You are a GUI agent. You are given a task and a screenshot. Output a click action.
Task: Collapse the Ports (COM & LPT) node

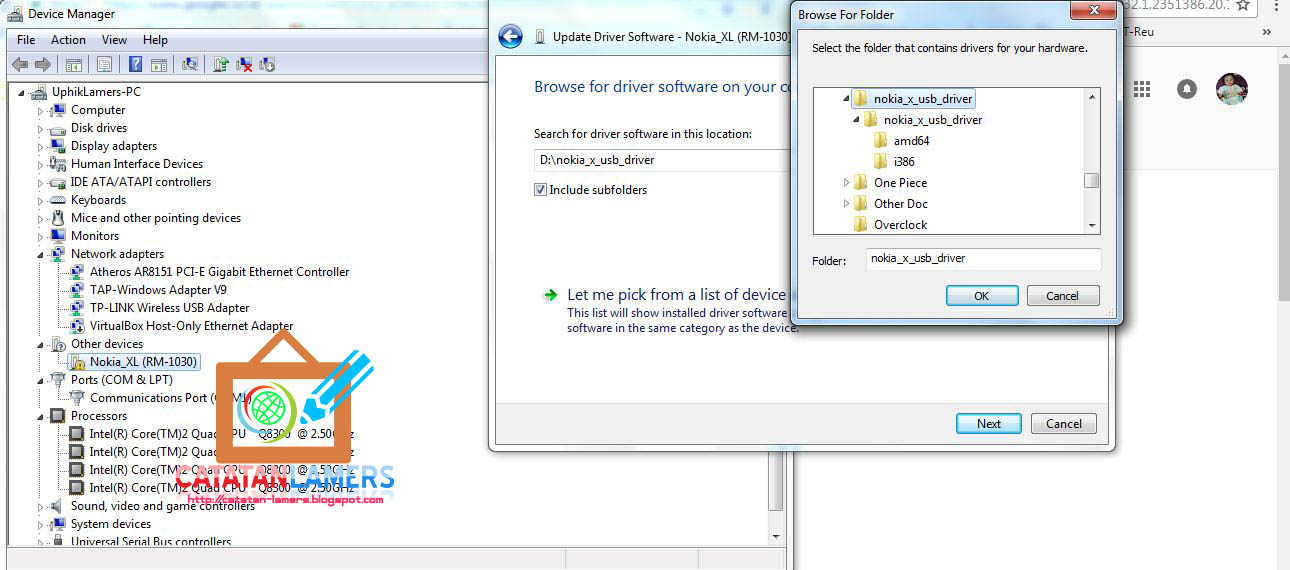[x=42, y=380]
